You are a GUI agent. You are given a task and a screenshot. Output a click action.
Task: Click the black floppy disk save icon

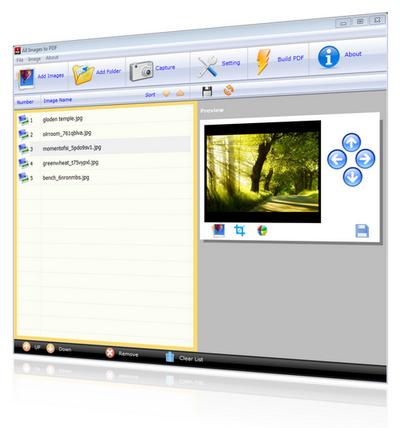point(207,91)
